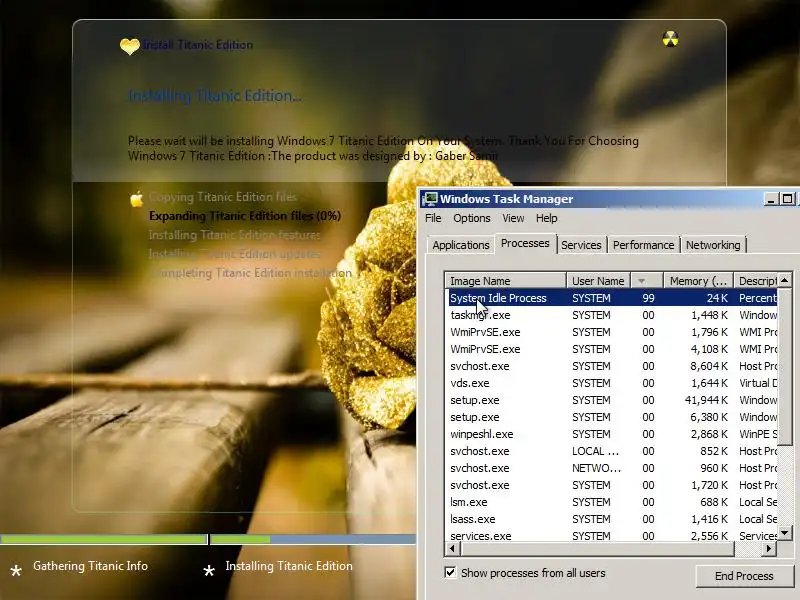This screenshot has height=600, width=800.
Task: Select the System Idle Process row
Action: tap(612, 298)
